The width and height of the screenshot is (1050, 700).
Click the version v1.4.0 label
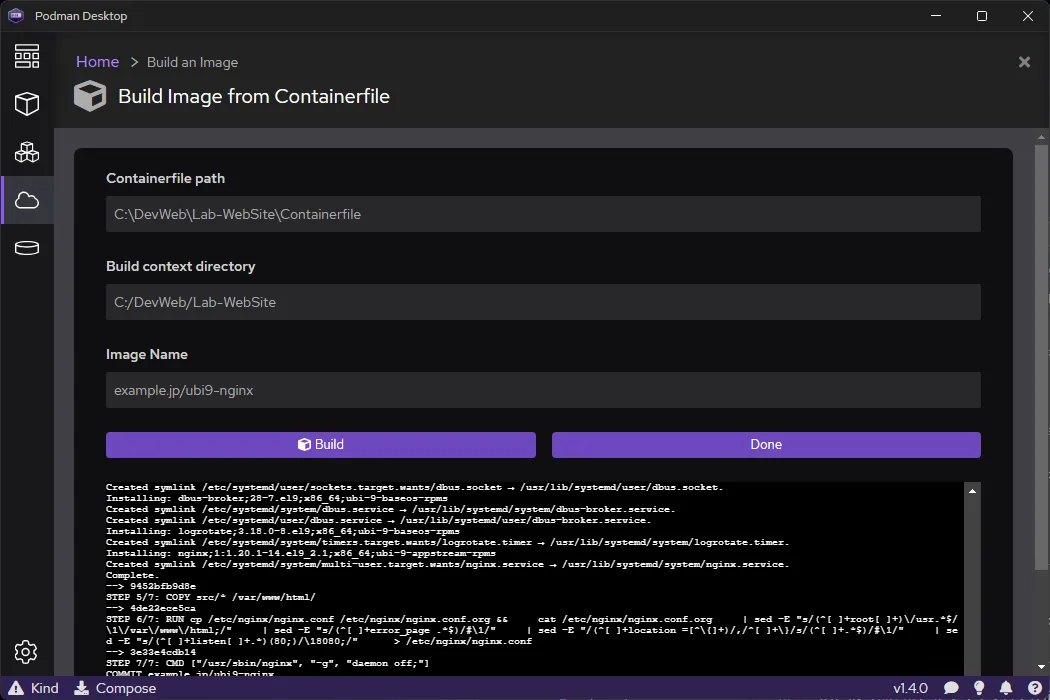pyautogui.click(x=910, y=688)
